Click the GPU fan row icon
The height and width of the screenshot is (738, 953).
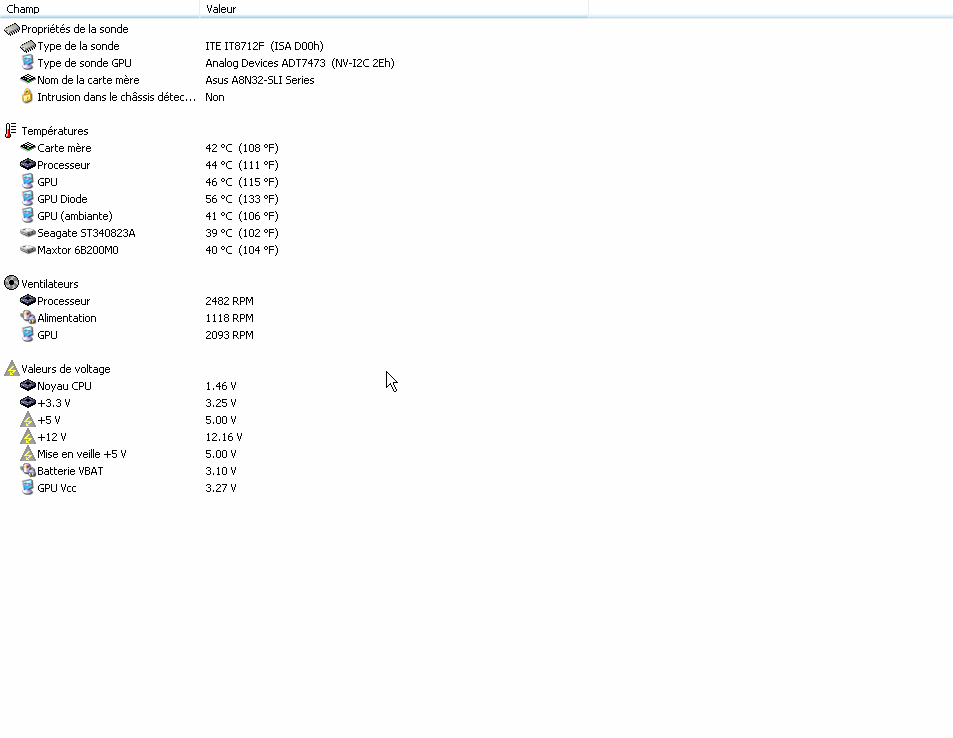27,335
